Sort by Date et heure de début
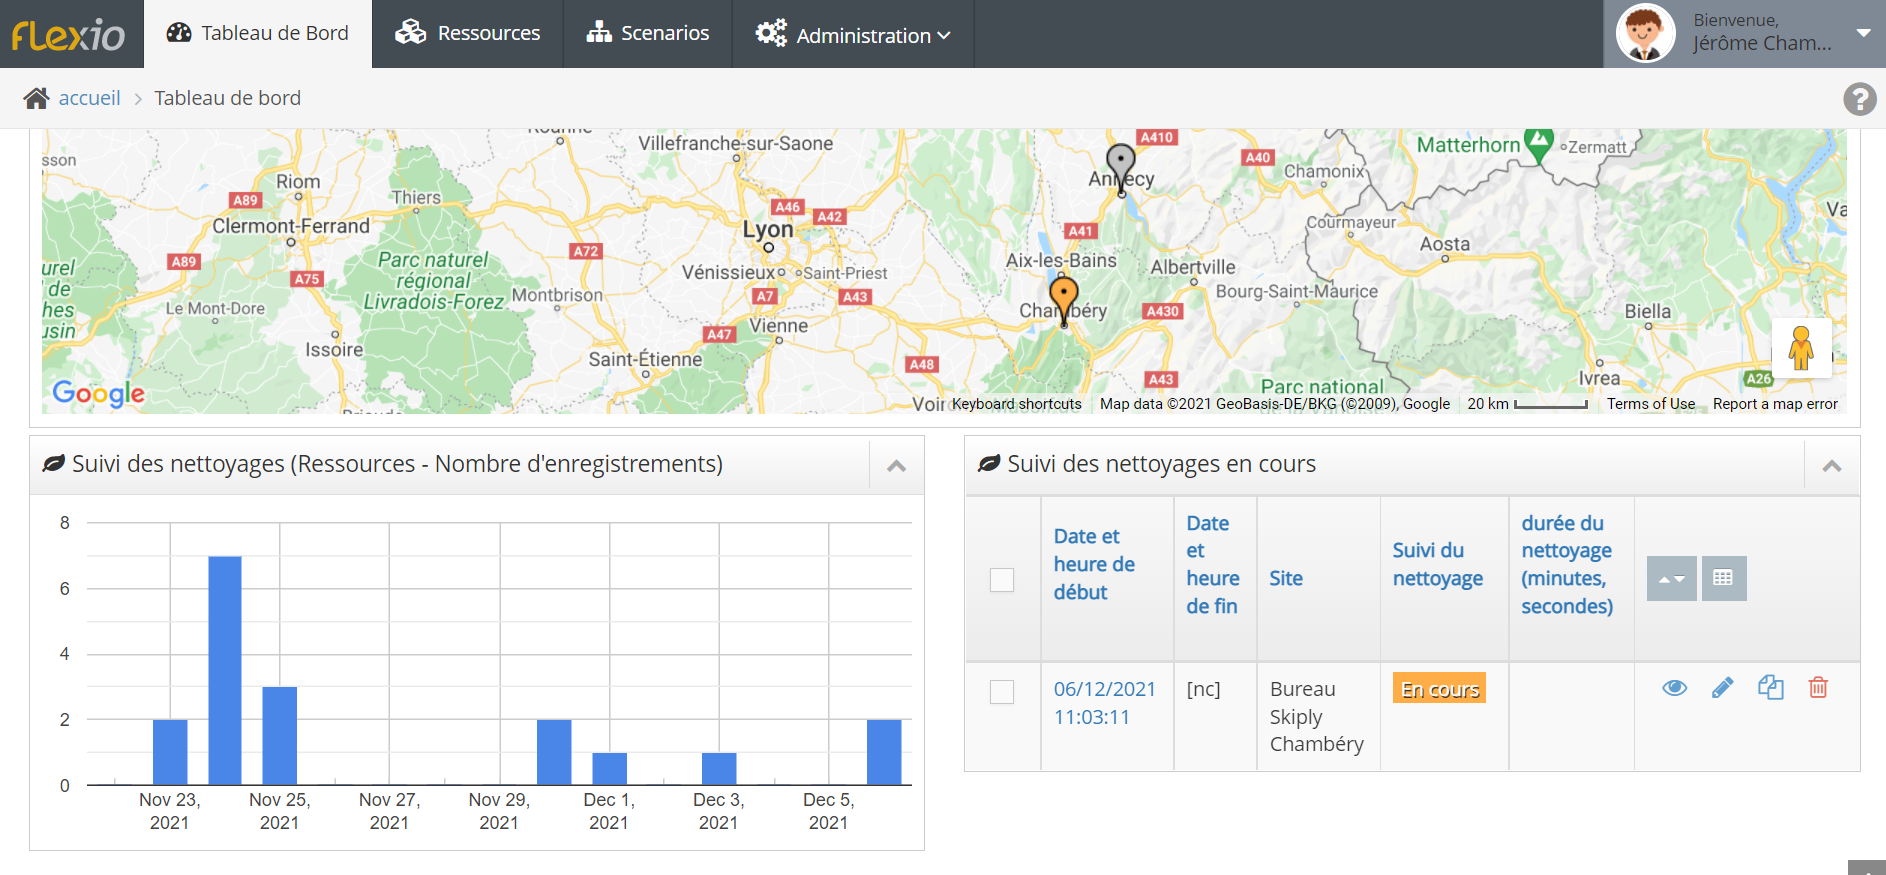 [1094, 564]
